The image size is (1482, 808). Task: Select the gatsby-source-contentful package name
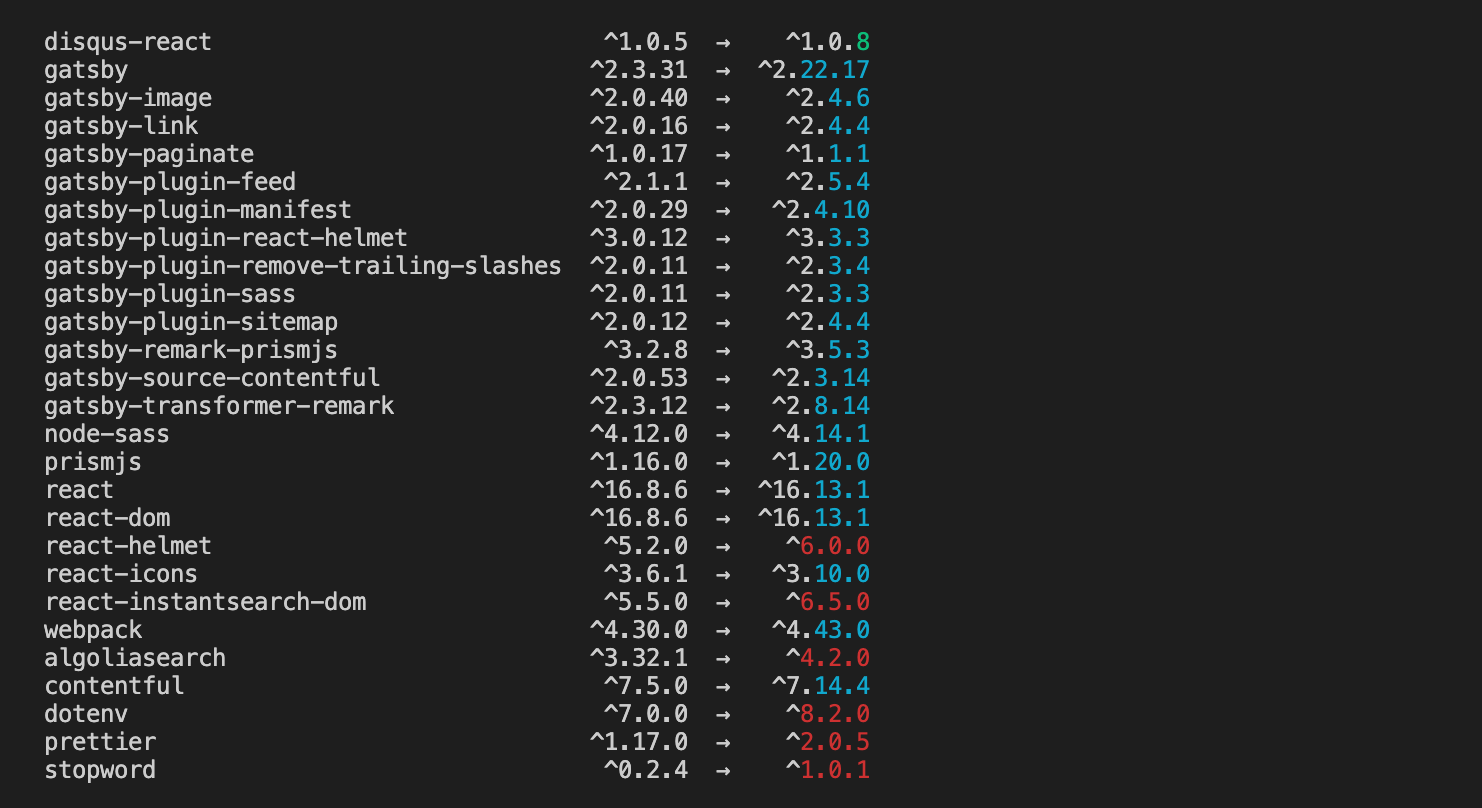212,378
